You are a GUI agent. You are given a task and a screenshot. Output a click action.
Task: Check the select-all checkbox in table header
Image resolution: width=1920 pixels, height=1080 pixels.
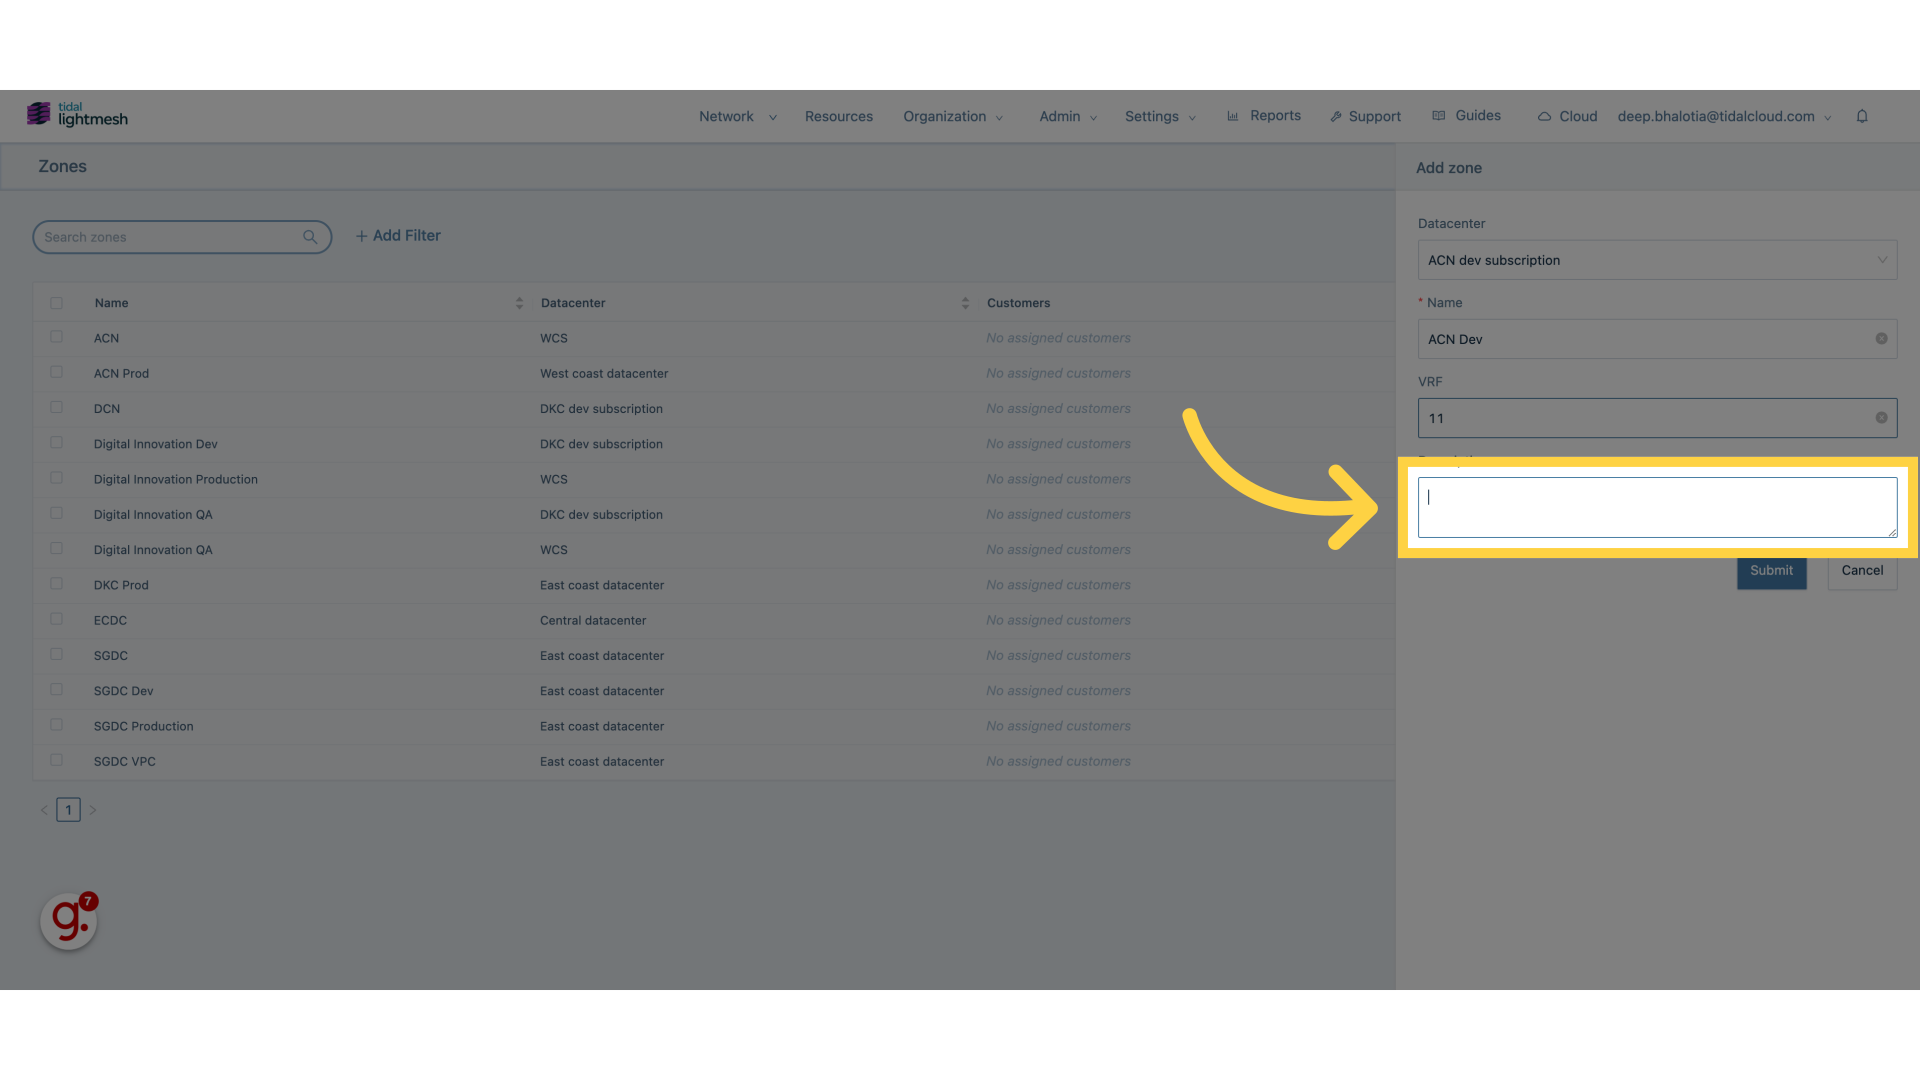56,302
